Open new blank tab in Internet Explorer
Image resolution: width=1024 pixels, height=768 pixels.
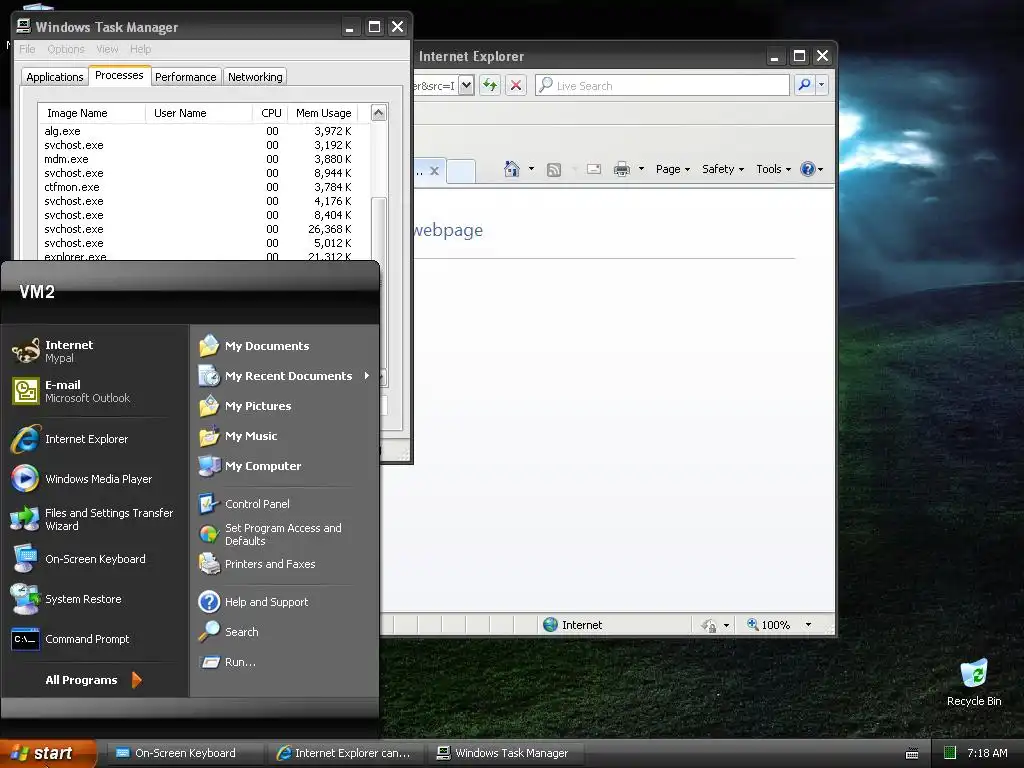pos(461,171)
